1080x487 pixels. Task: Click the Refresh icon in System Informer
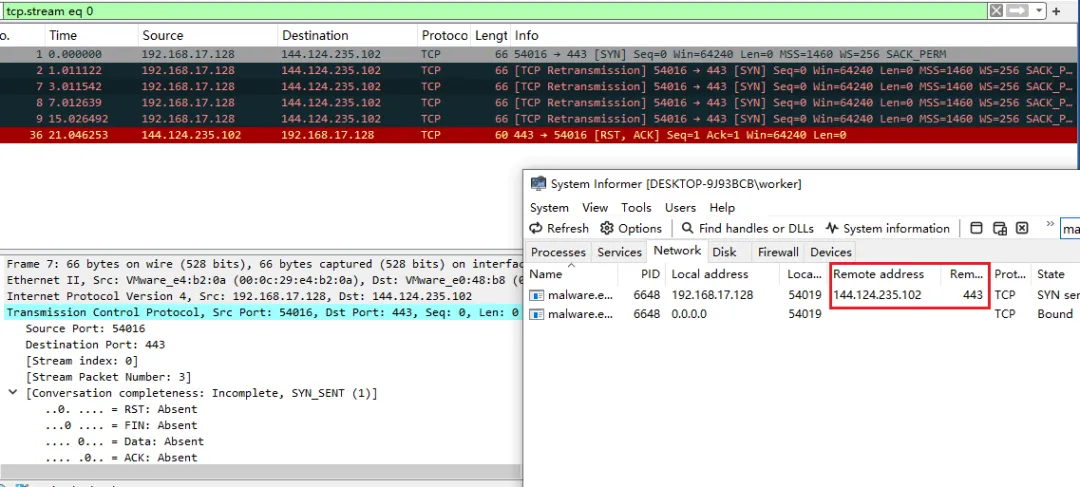coord(537,229)
